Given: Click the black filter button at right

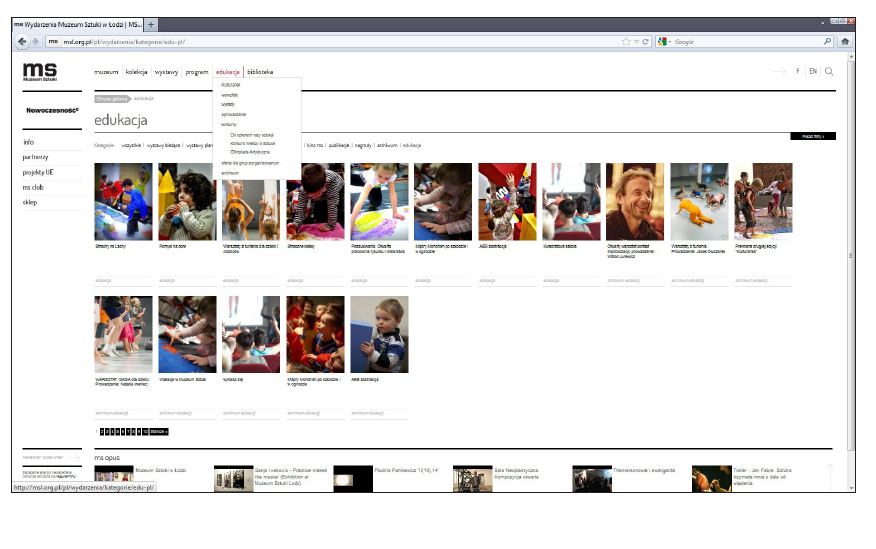Looking at the screenshot, I should [813, 136].
